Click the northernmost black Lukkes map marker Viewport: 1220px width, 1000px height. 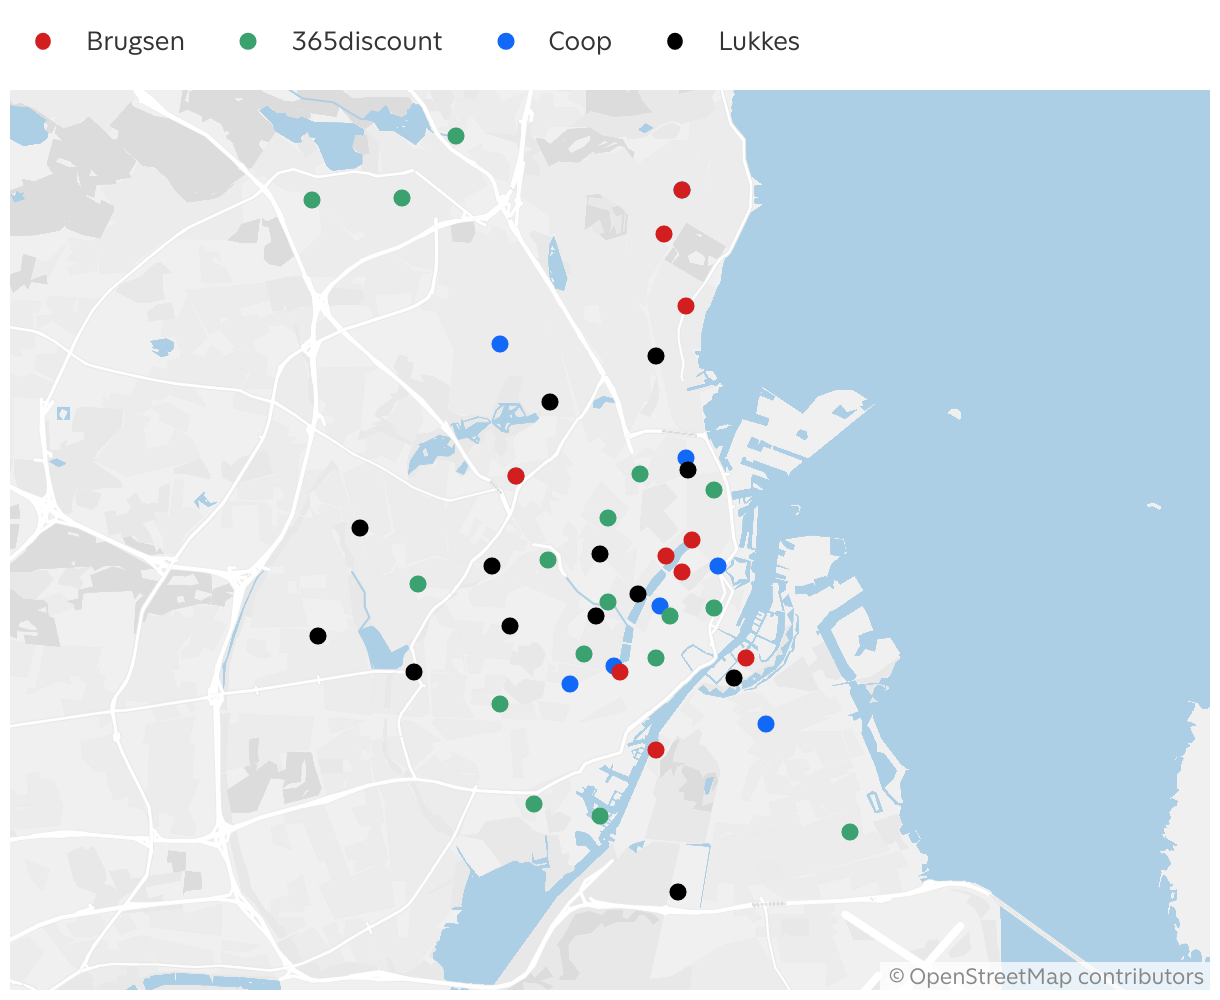click(656, 356)
